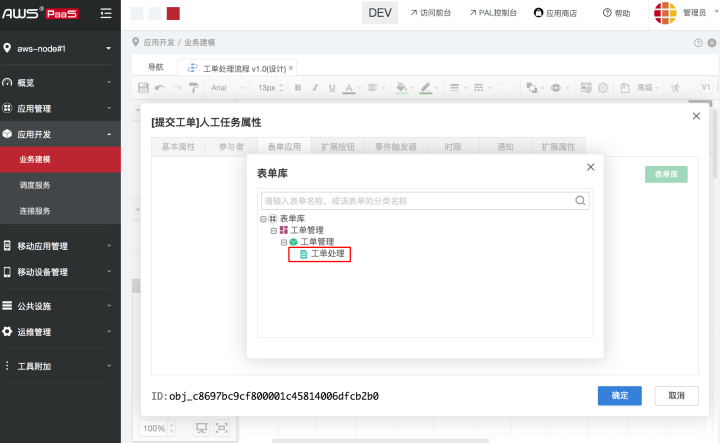The width and height of the screenshot is (720, 443).
Task: Toggle italic formatting
Action: 315,88
